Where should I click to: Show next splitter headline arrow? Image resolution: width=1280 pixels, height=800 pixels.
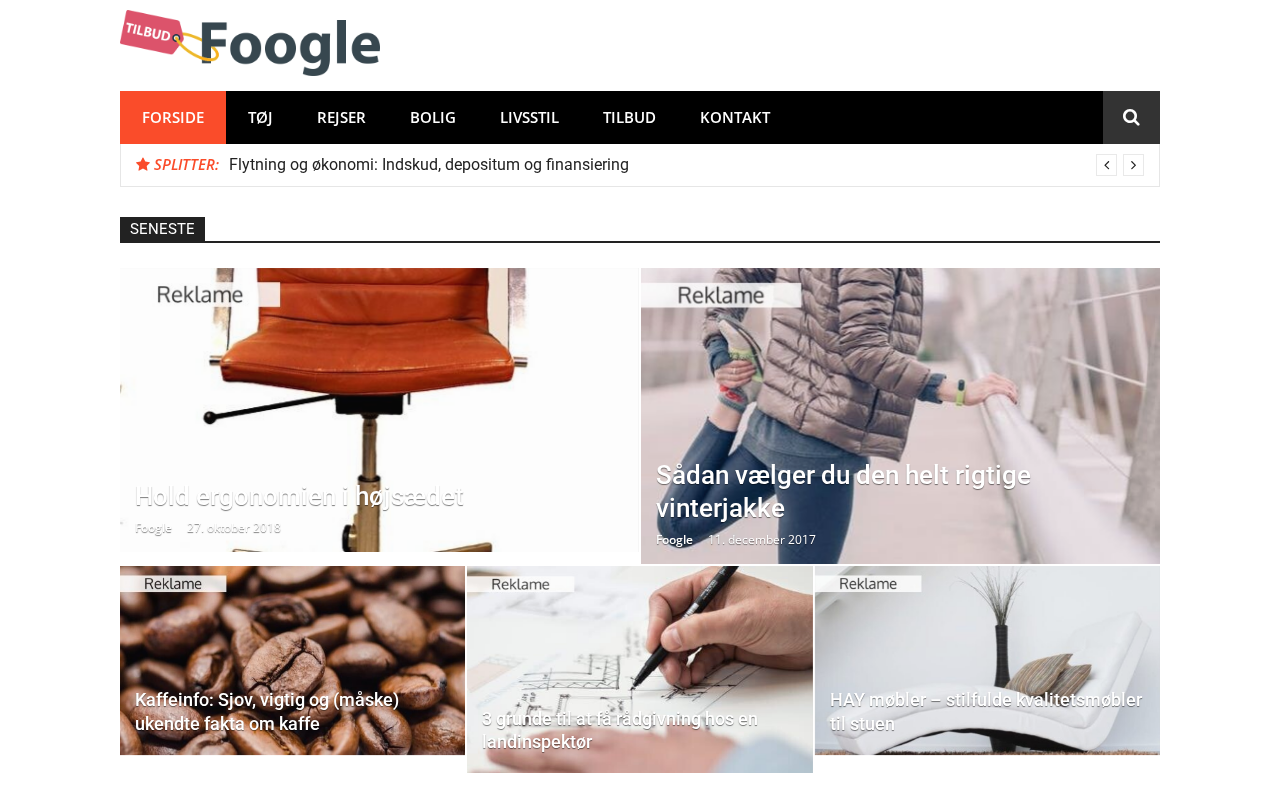click(x=1133, y=165)
